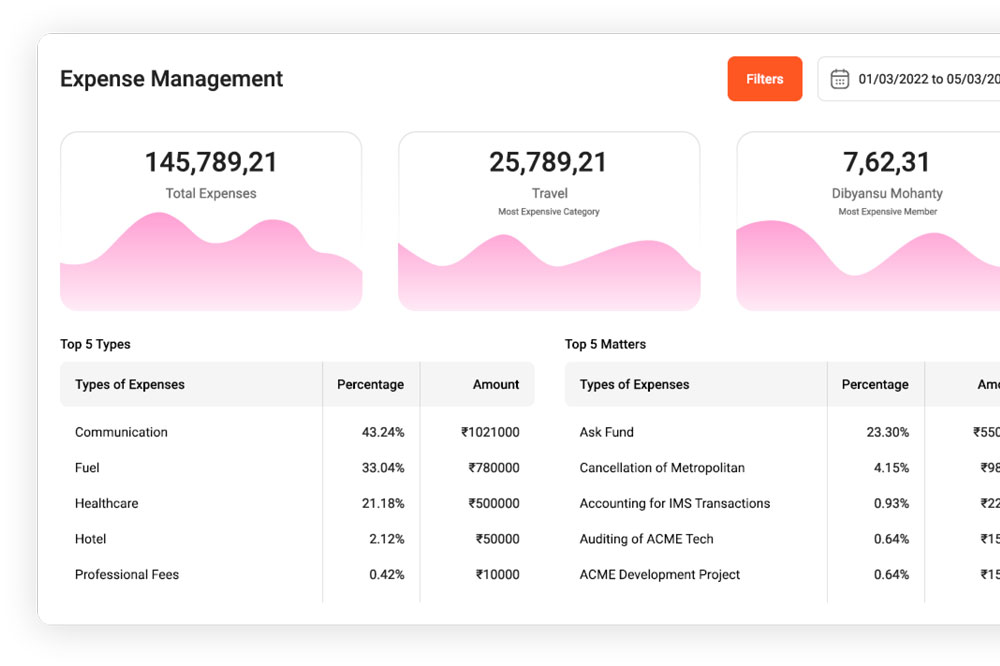Open the Travel category area chart

549,272
